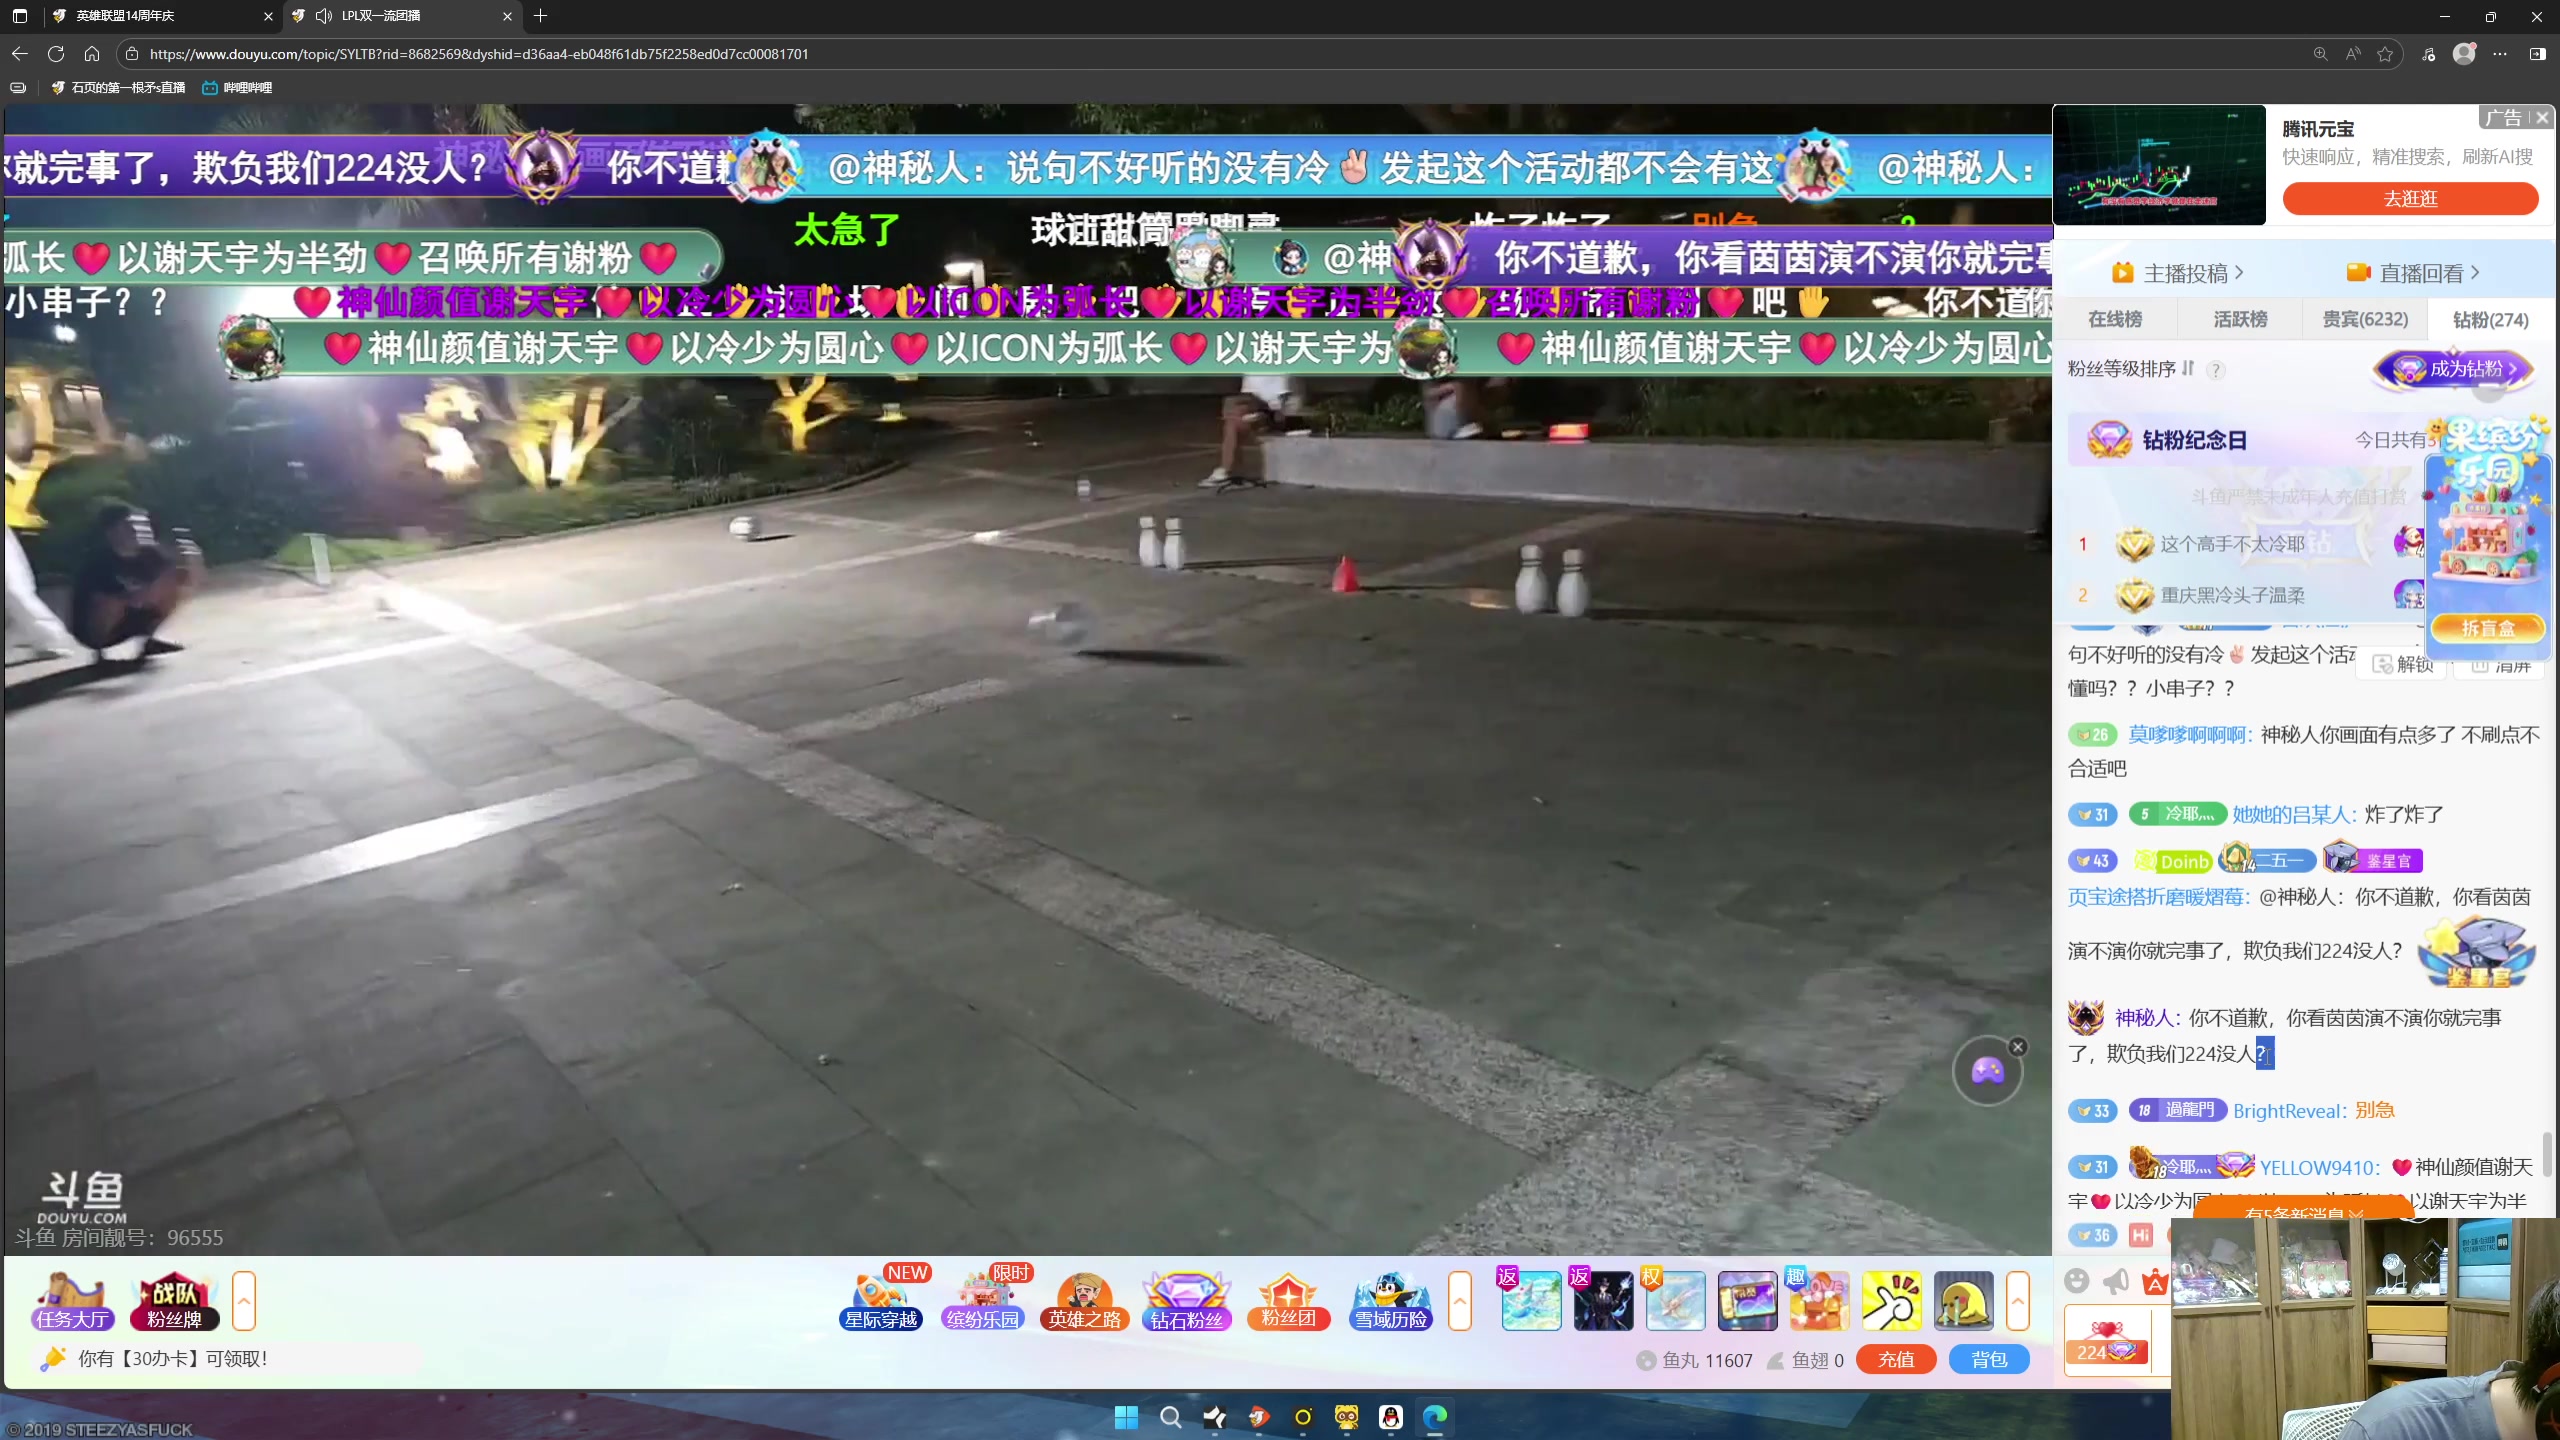
Task: Open the browser profile avatar
Action: point(2464,54)
